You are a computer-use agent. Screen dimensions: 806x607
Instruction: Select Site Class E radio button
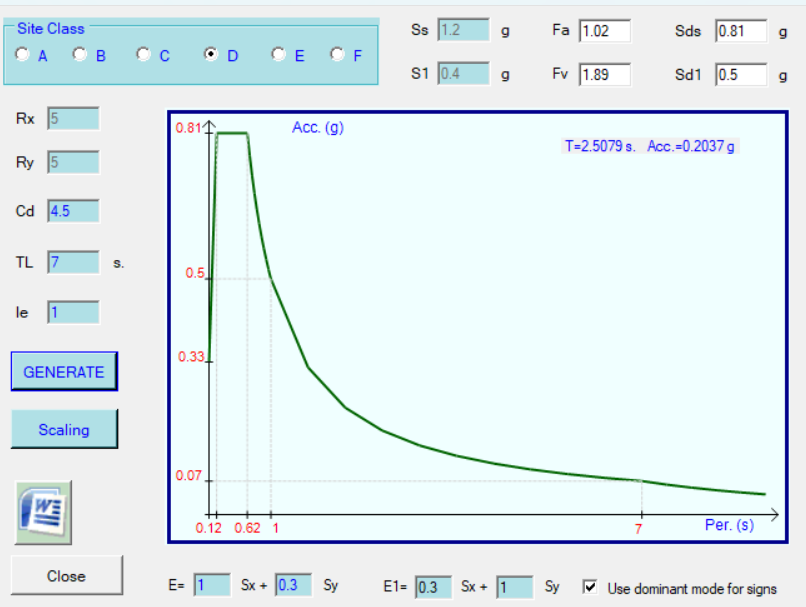279,54
